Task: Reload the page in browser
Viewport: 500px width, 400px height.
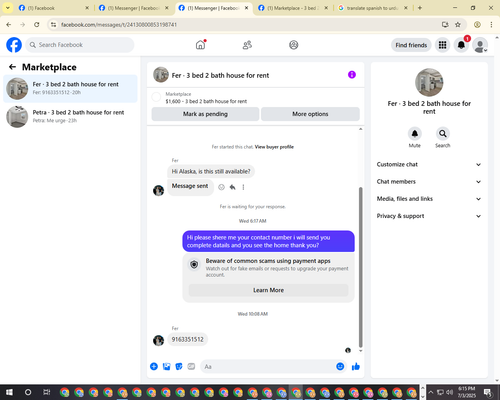Action: click(x=37, y=24)
